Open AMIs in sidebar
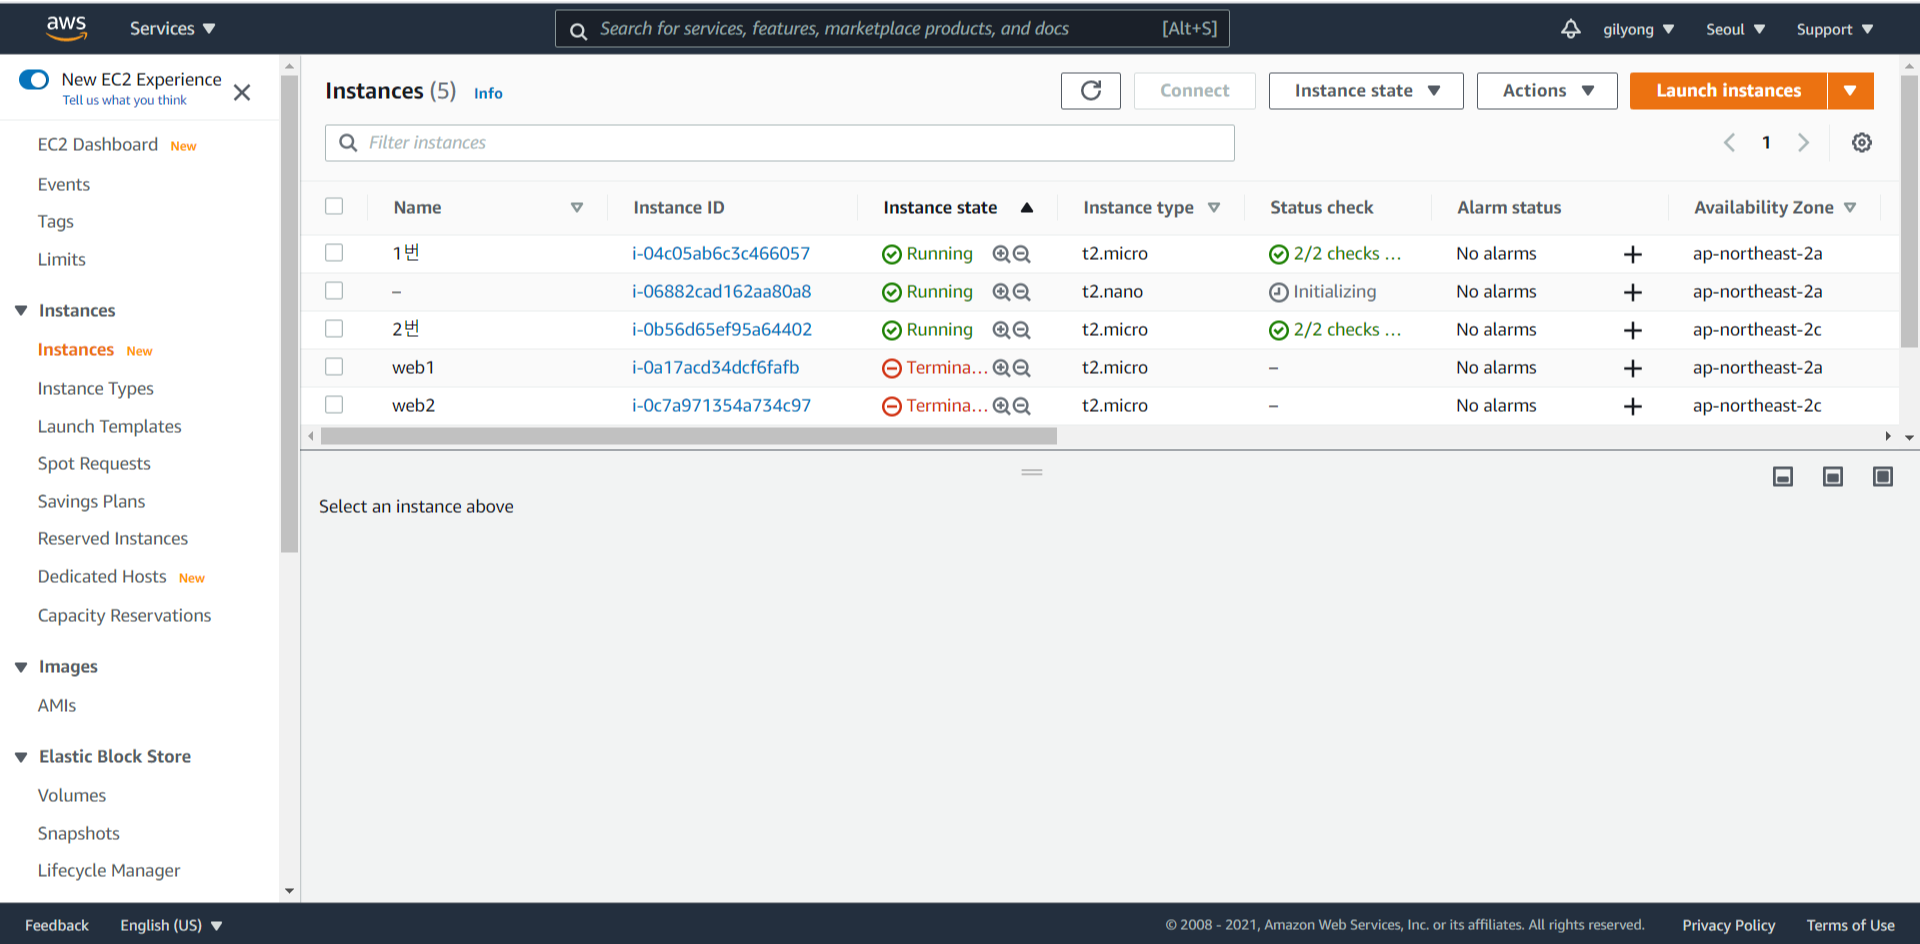Screen dimensions: 1920x944 (x=57, y=705)
